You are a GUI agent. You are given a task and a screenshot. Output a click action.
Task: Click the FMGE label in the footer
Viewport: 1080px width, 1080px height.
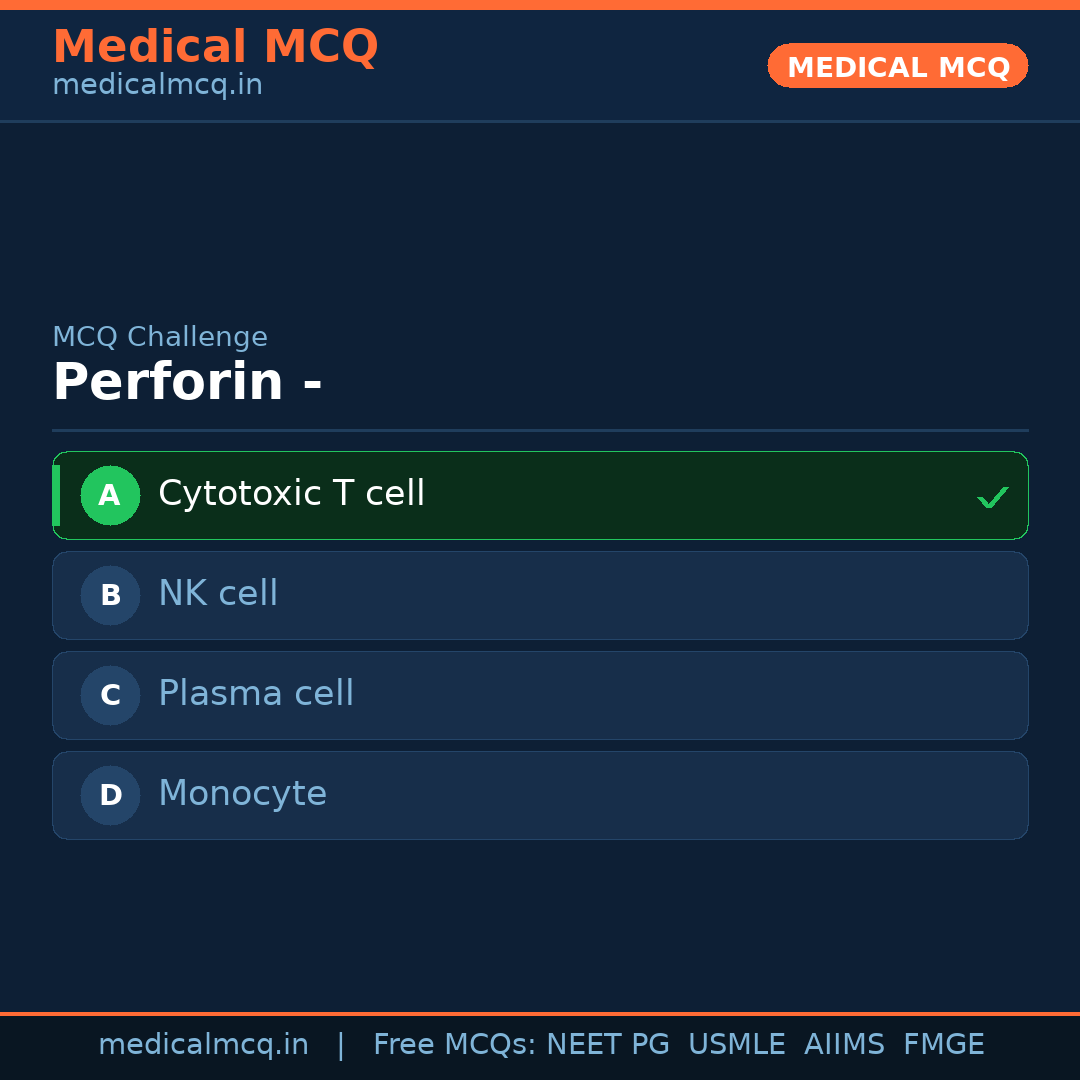pyautogui.click(x=943, y=1044)
